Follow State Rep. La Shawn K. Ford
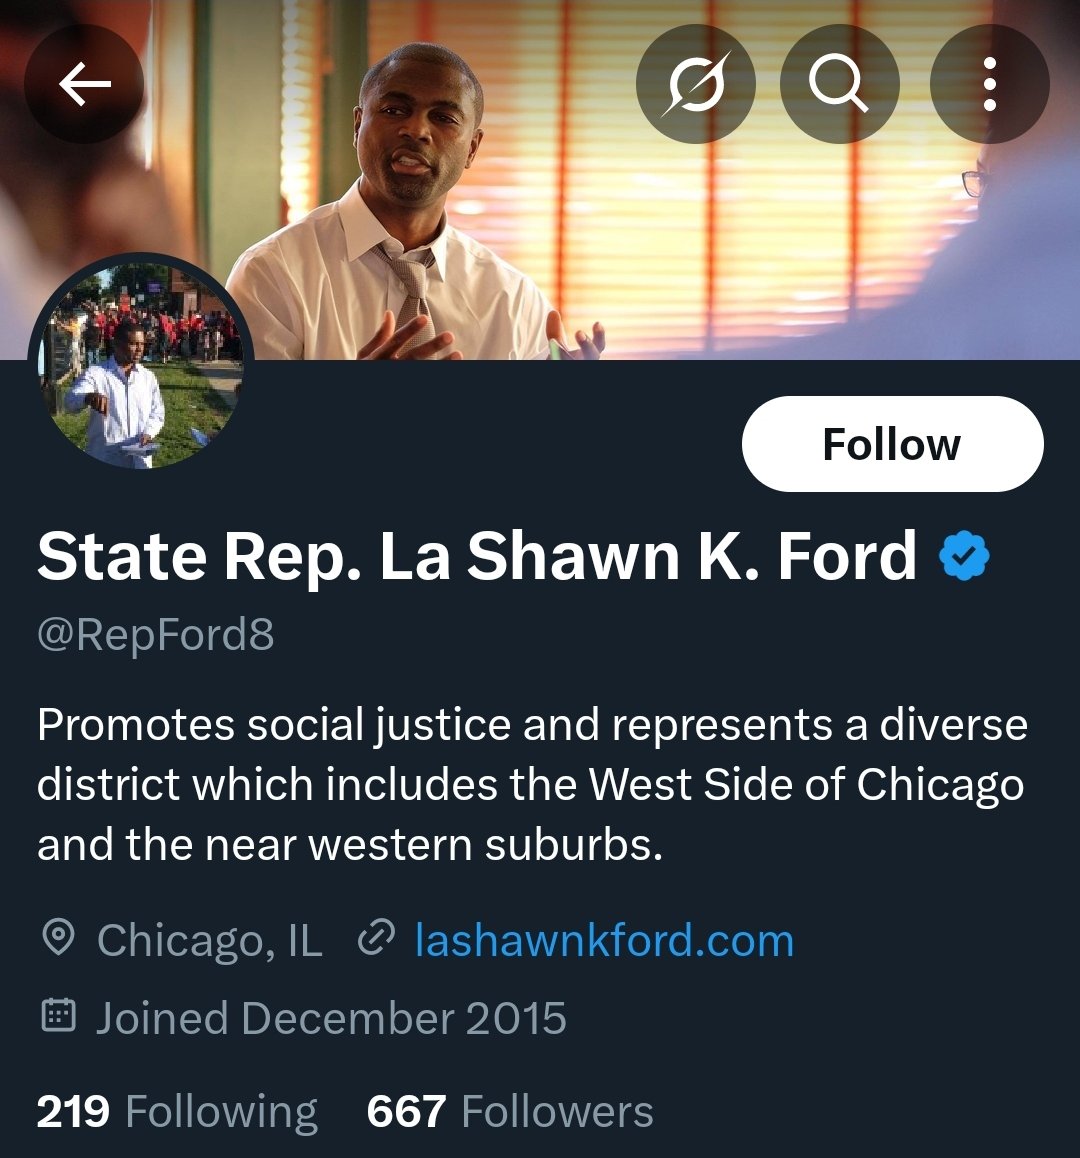Viewport: 1080px width, 1158px height. [892, 444]
